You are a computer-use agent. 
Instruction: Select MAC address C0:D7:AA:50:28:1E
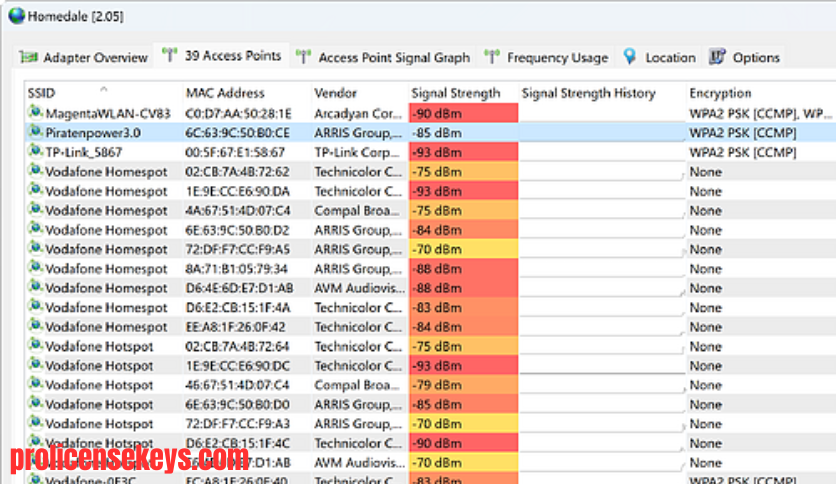click(x=238, y=114)
